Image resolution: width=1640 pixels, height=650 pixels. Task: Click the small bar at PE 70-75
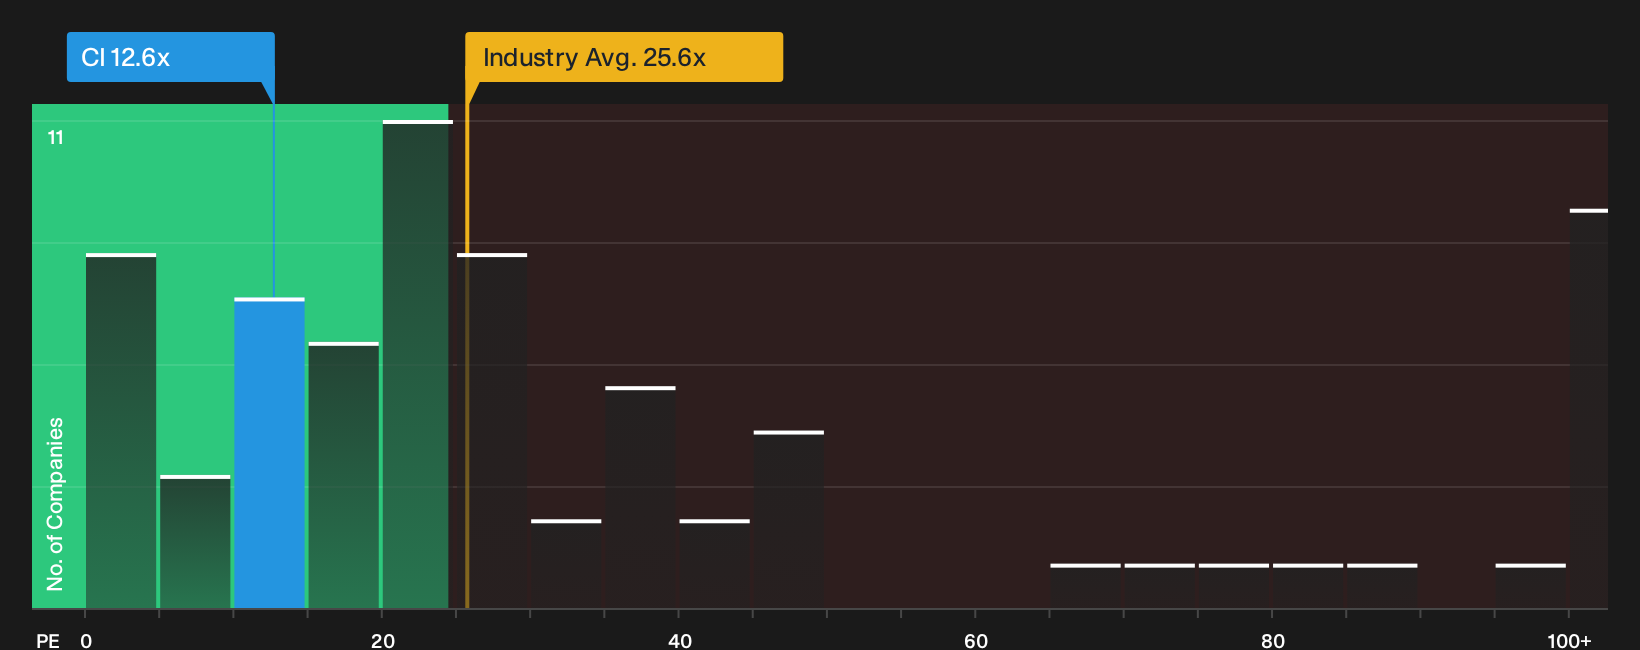(x=1160, y=586)
